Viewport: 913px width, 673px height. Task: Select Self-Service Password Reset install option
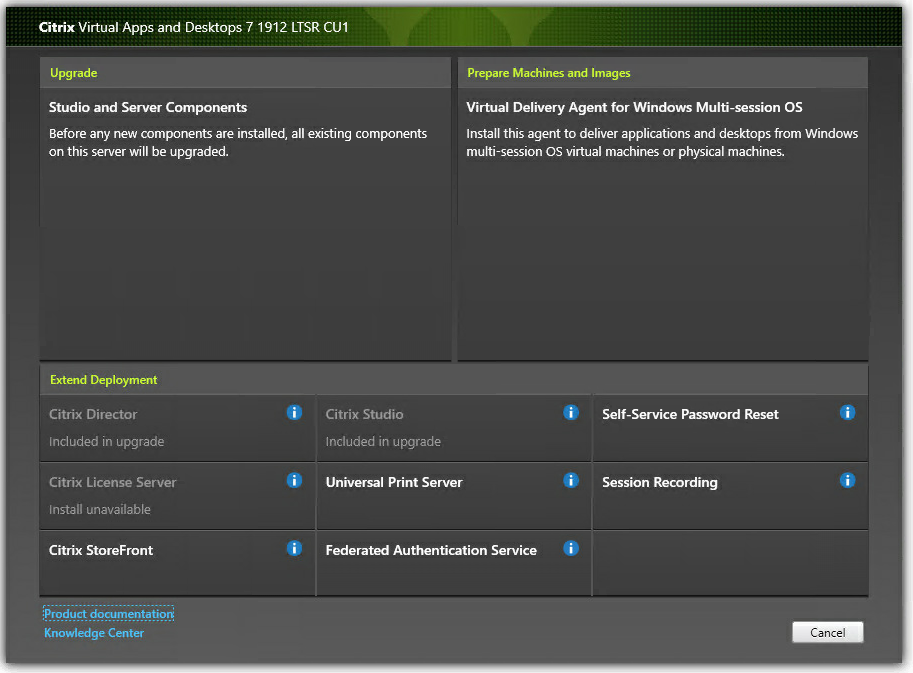pos(730,428)
